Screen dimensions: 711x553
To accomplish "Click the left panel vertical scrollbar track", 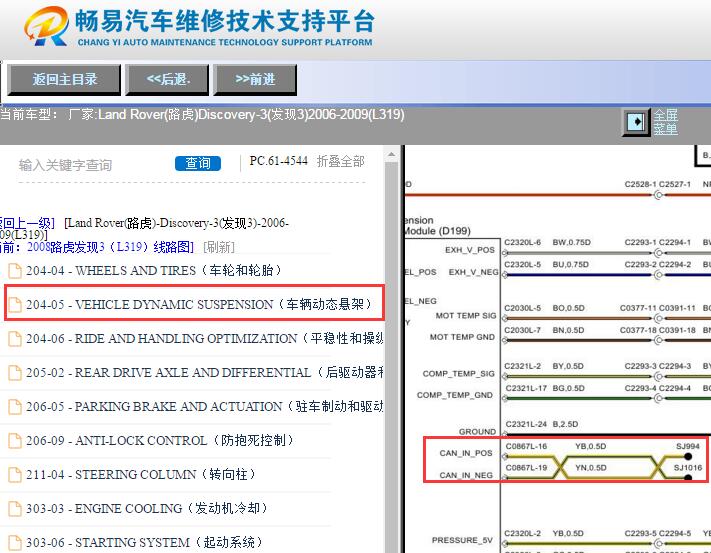I will 391,358.
